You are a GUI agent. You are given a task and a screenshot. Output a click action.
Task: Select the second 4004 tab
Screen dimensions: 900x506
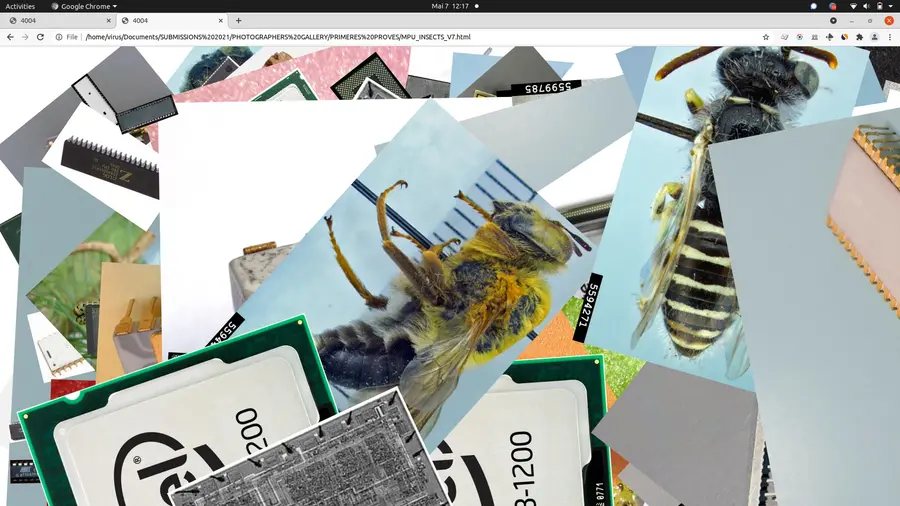tap(172, 21)
